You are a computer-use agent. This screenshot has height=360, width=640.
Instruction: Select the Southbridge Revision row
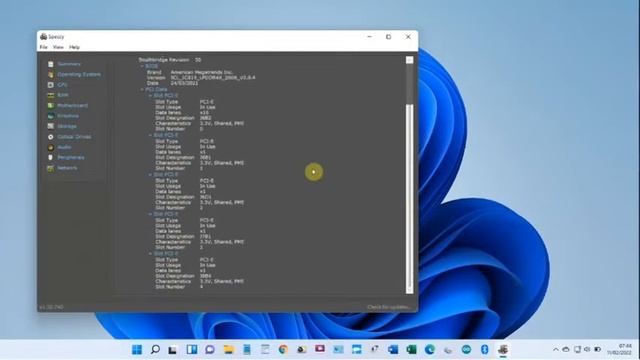[x=170, y=60]
